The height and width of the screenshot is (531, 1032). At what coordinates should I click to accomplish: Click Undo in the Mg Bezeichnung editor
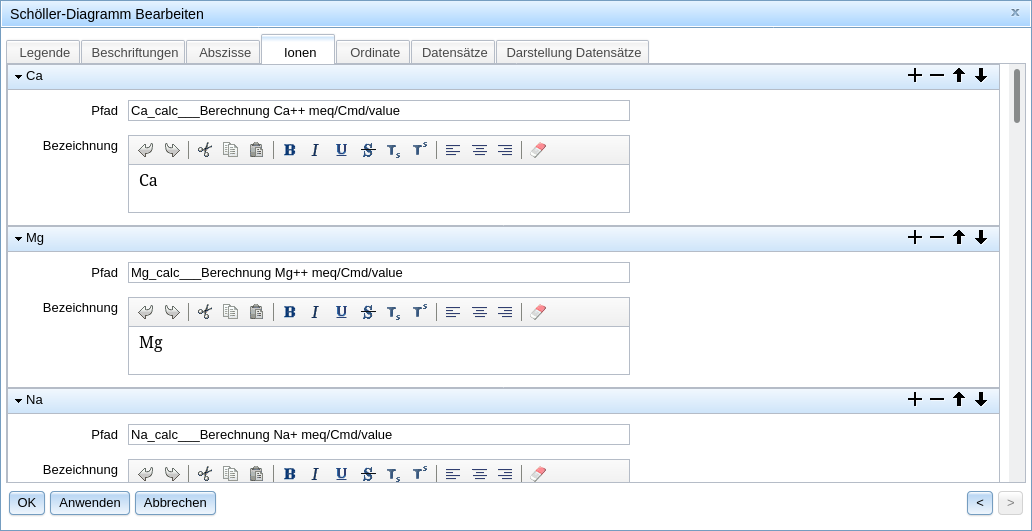point(145,312)
